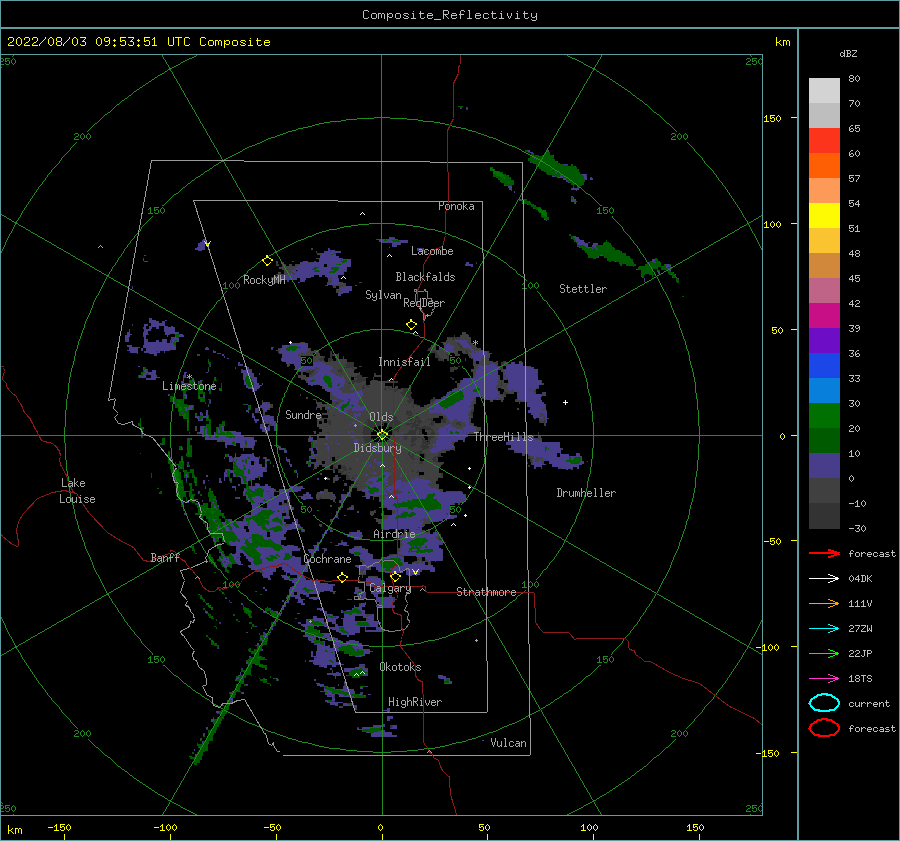Viewport: 900px width, 841px height.
Task: Pick the magenta 18TS arrow icon
Action: click(824, 679)
